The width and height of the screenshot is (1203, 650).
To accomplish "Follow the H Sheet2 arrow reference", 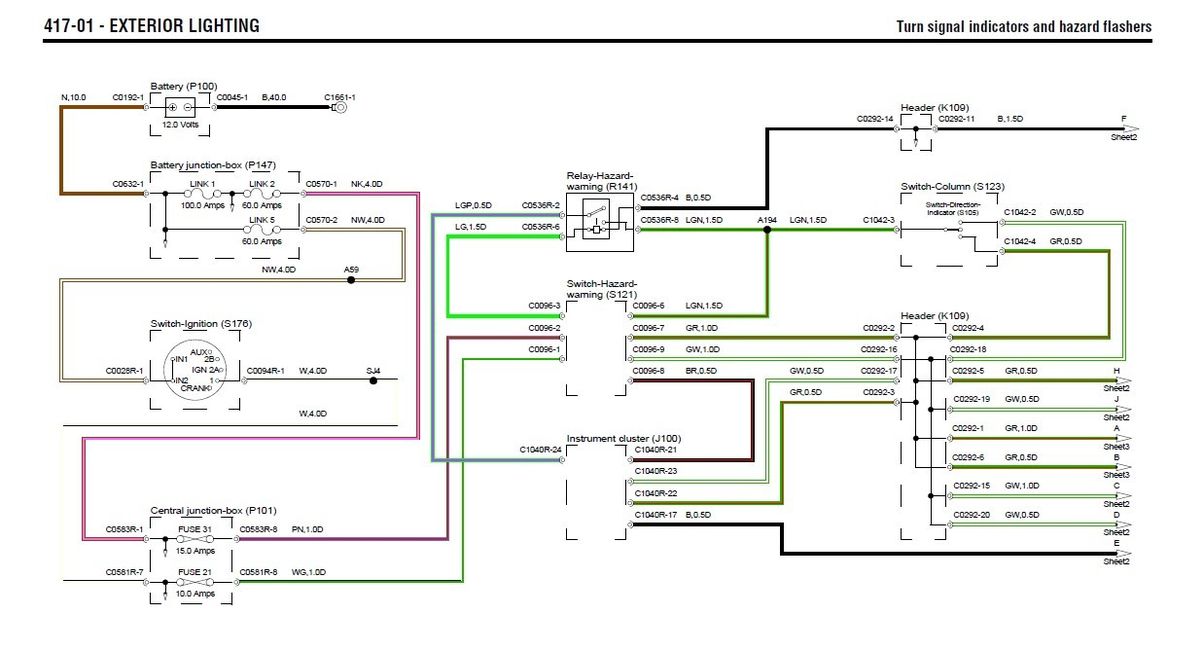I will (x=1118, y=379).
